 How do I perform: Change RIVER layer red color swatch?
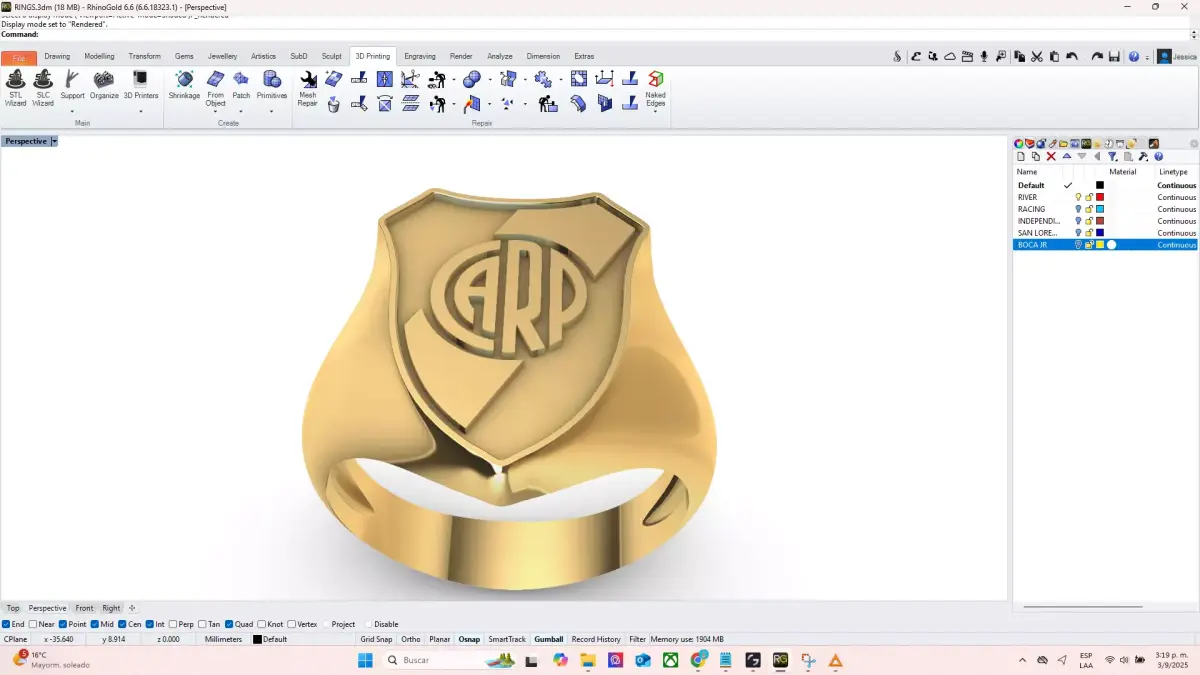tap(1100, 197)
